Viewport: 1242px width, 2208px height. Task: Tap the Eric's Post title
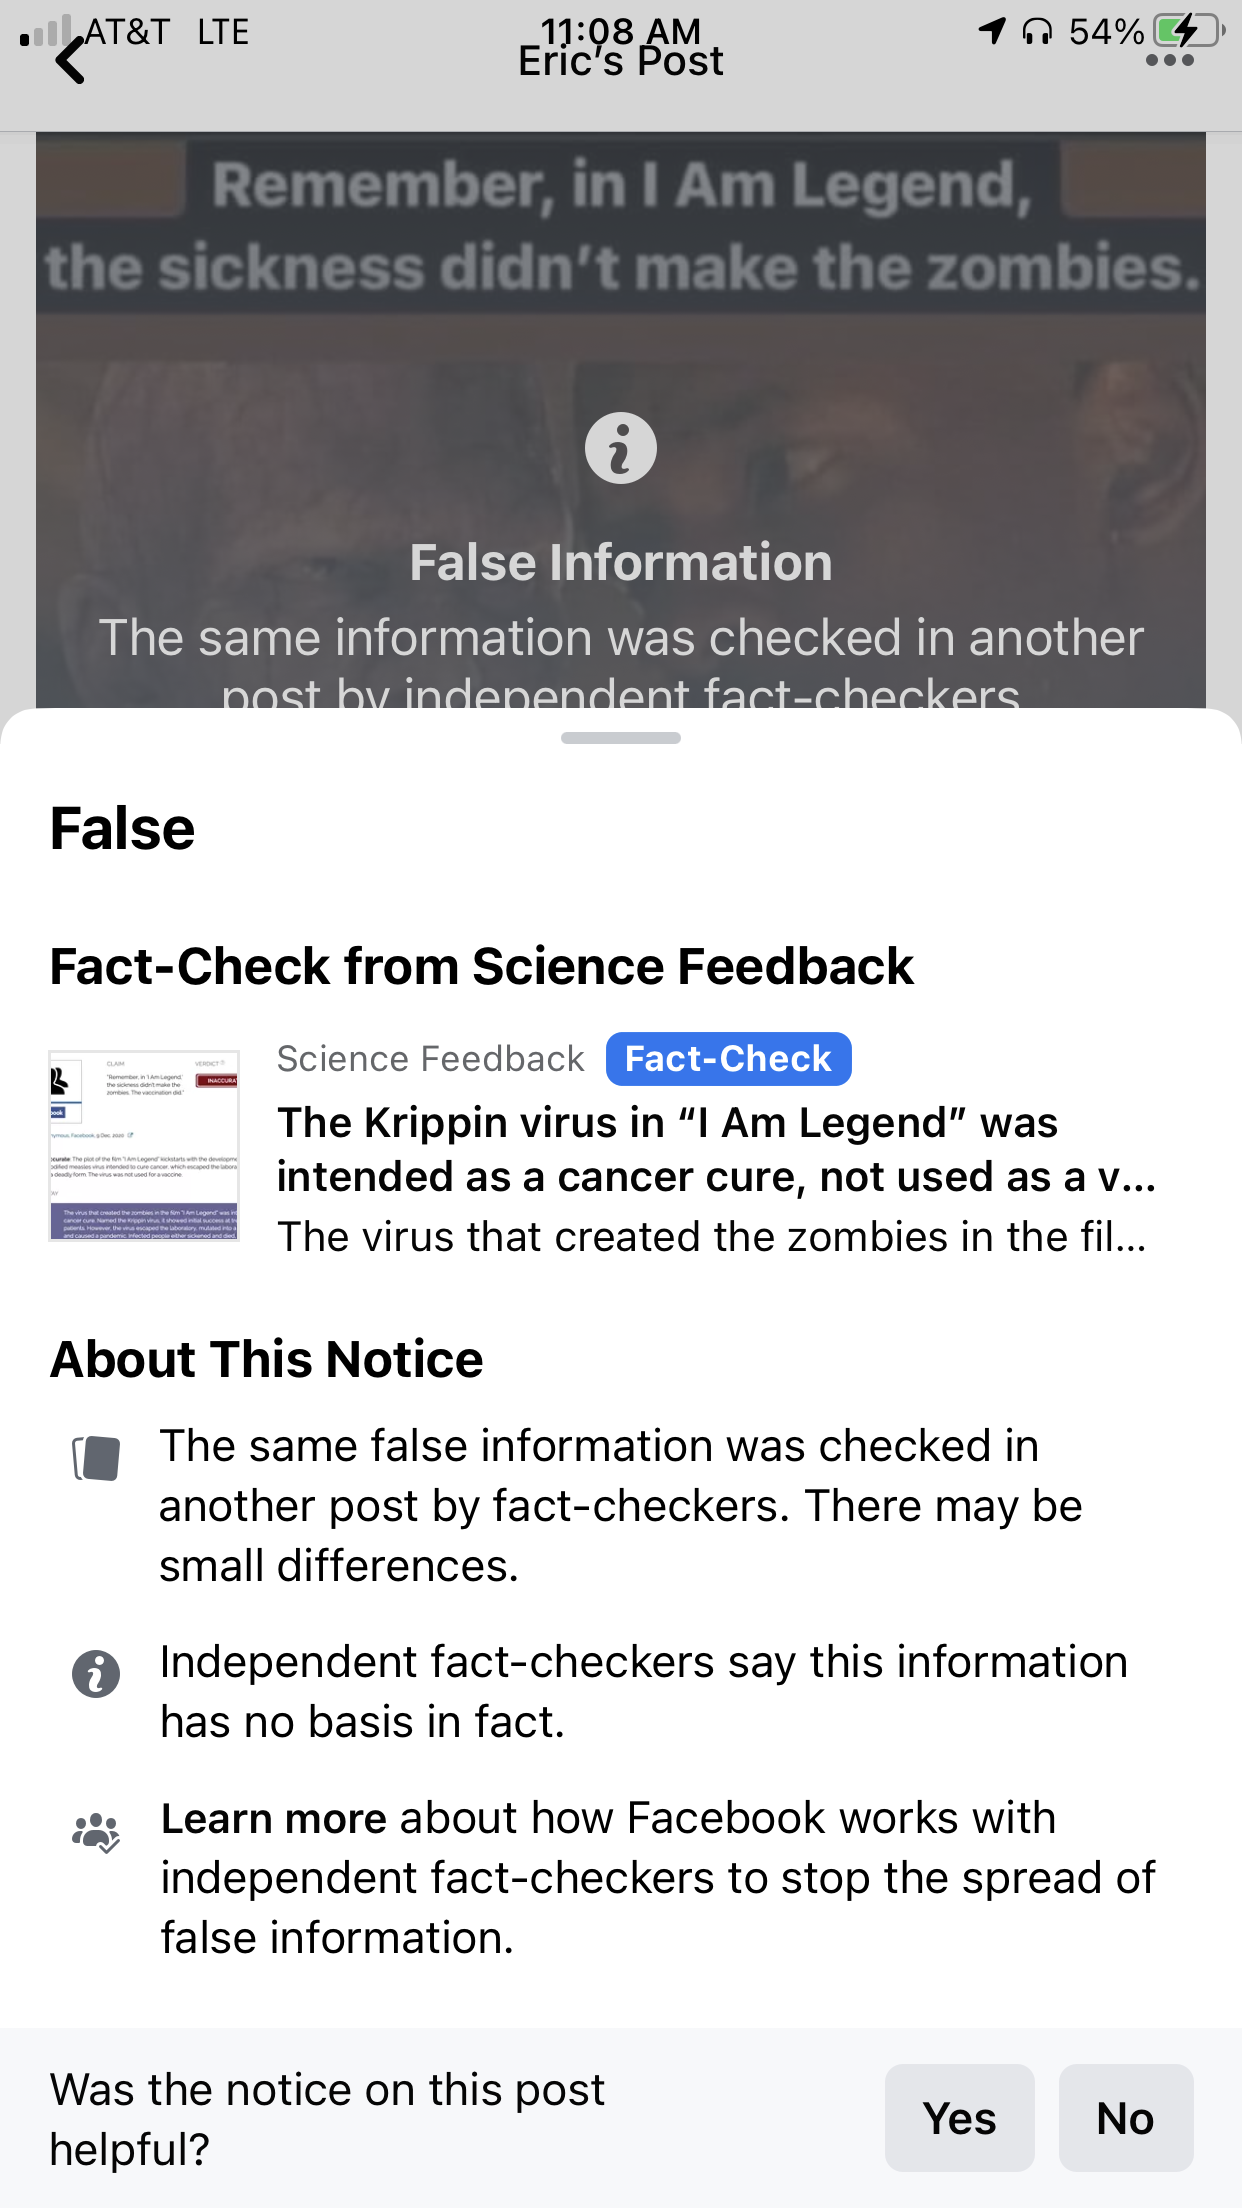point(620,62)
